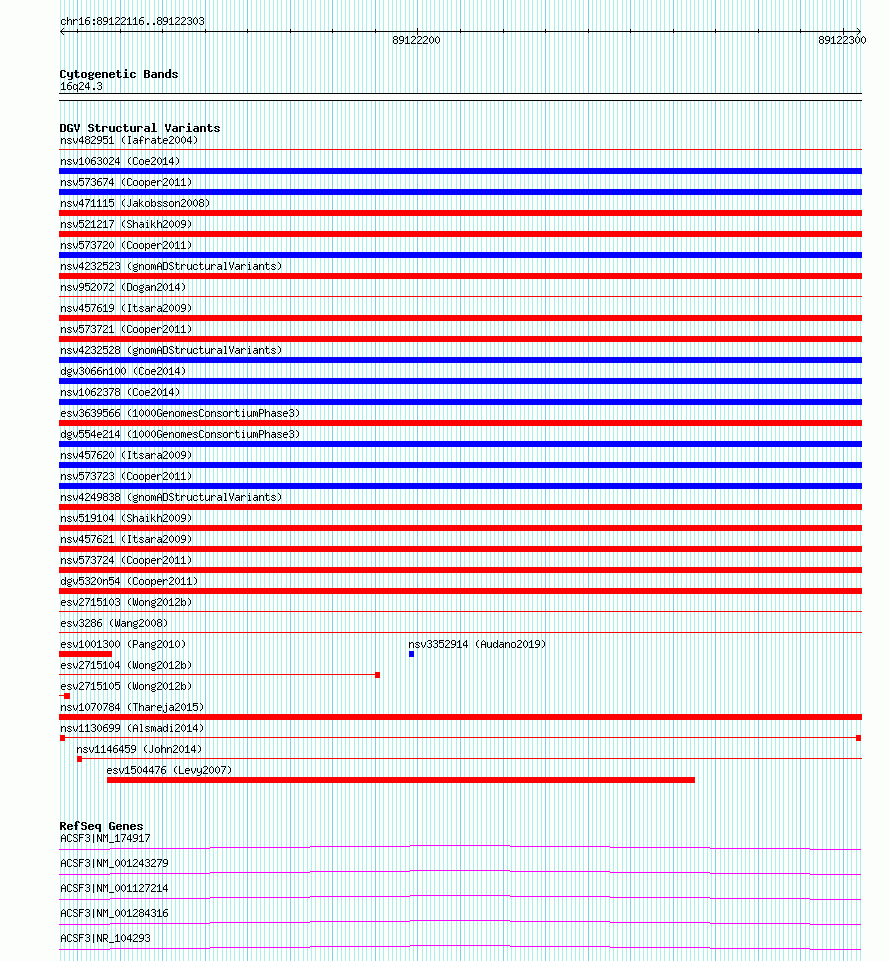Open dgv554e214 (1000GenomesConsortiumPhase3) entry

tap(180, 434)
